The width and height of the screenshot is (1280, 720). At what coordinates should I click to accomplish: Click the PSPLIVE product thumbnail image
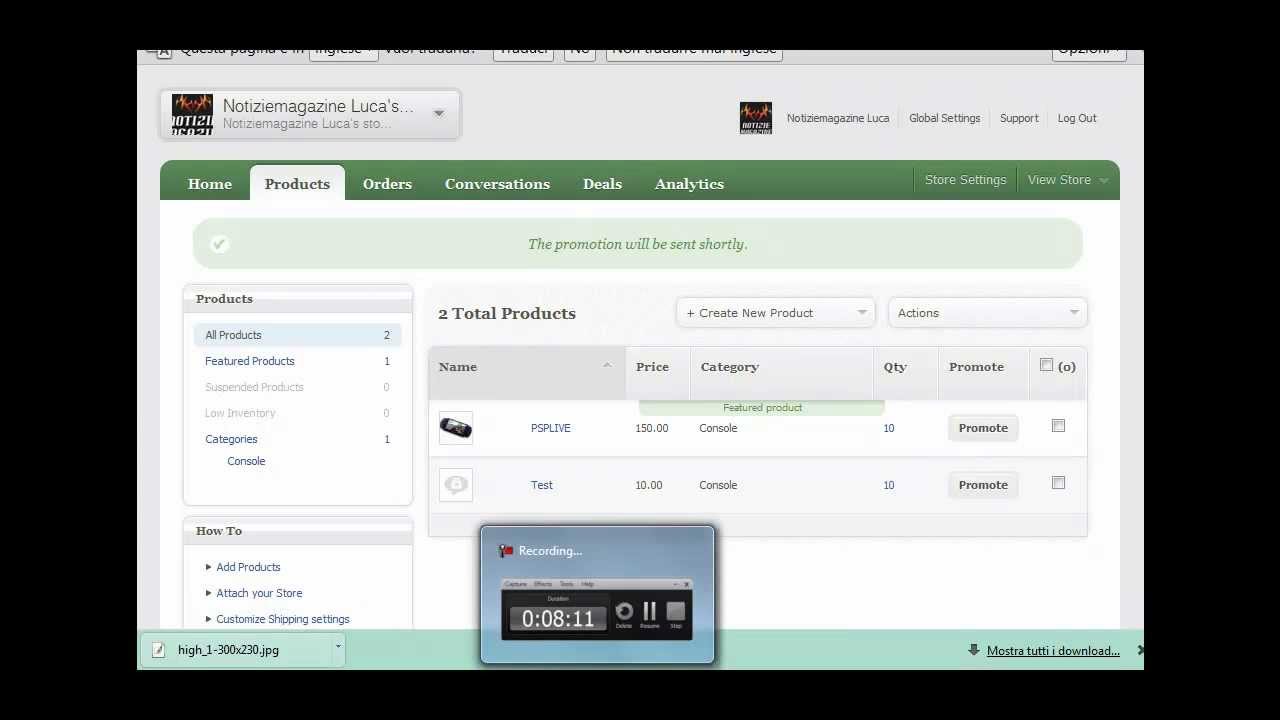456,428
